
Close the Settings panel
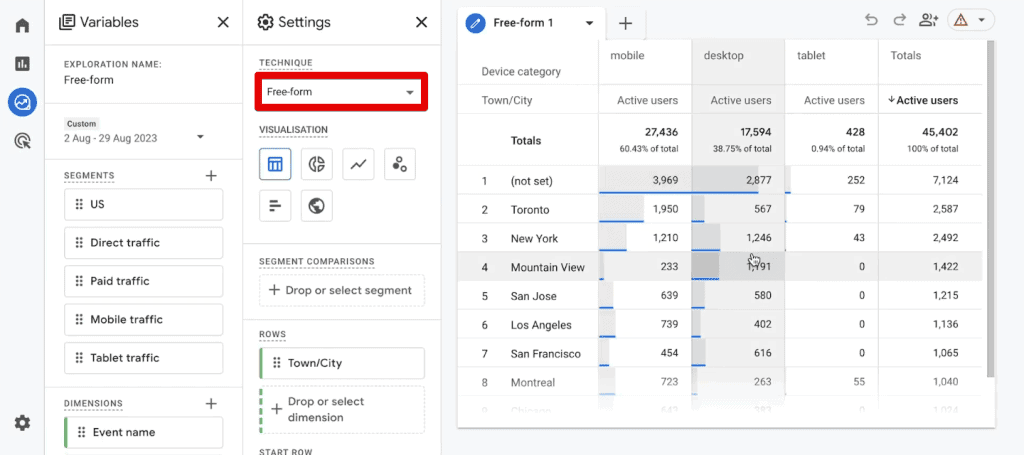click(421, 22)
